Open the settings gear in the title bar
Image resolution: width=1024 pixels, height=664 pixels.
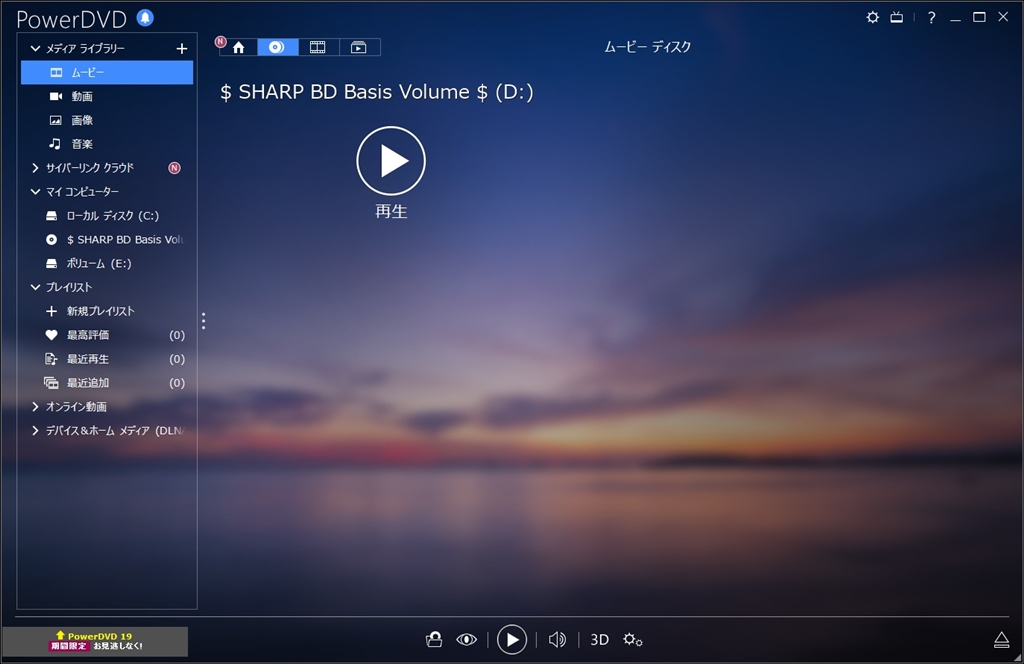(x=872, y=18)
